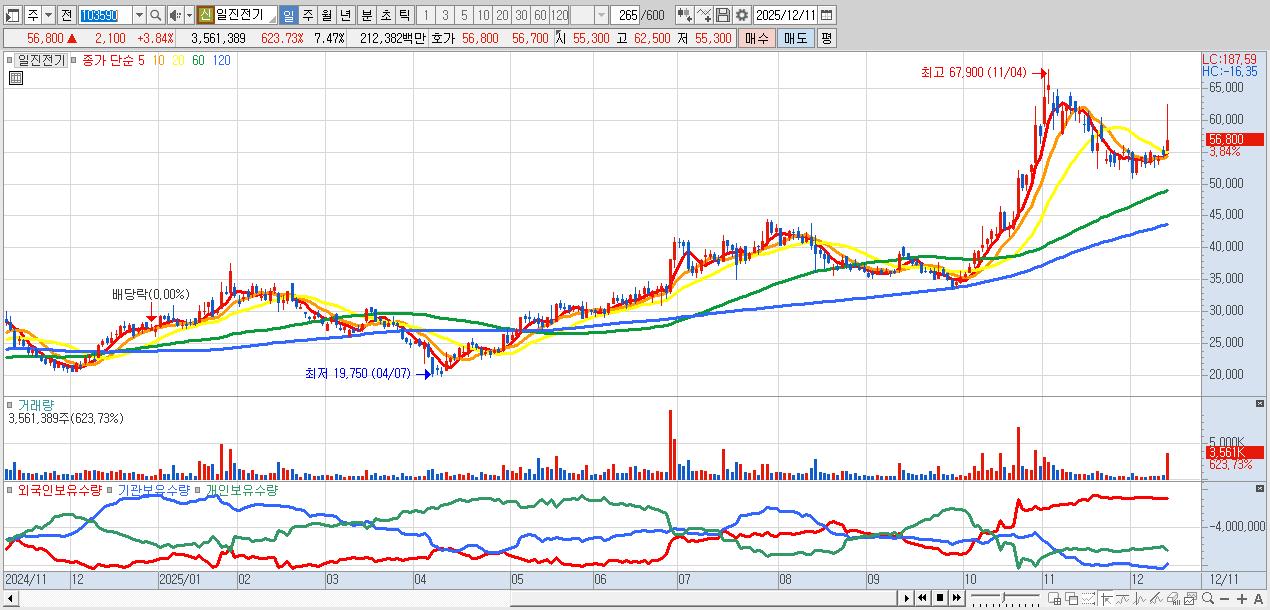Click the data grid icon below 일진전기 label

coord(15,77)
